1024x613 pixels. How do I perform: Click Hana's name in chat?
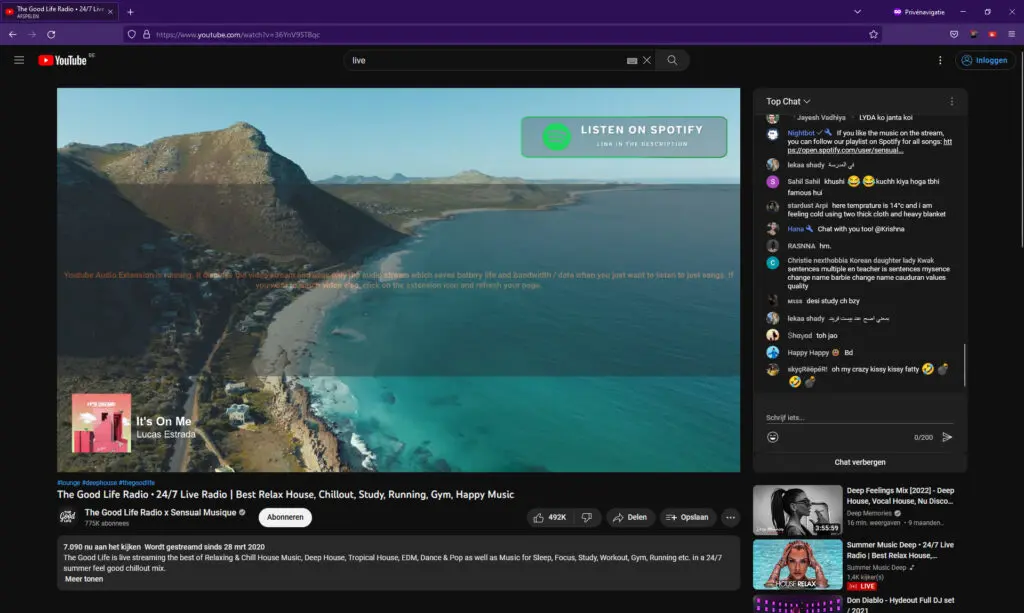pyautogui.click(x=795, y=229)
